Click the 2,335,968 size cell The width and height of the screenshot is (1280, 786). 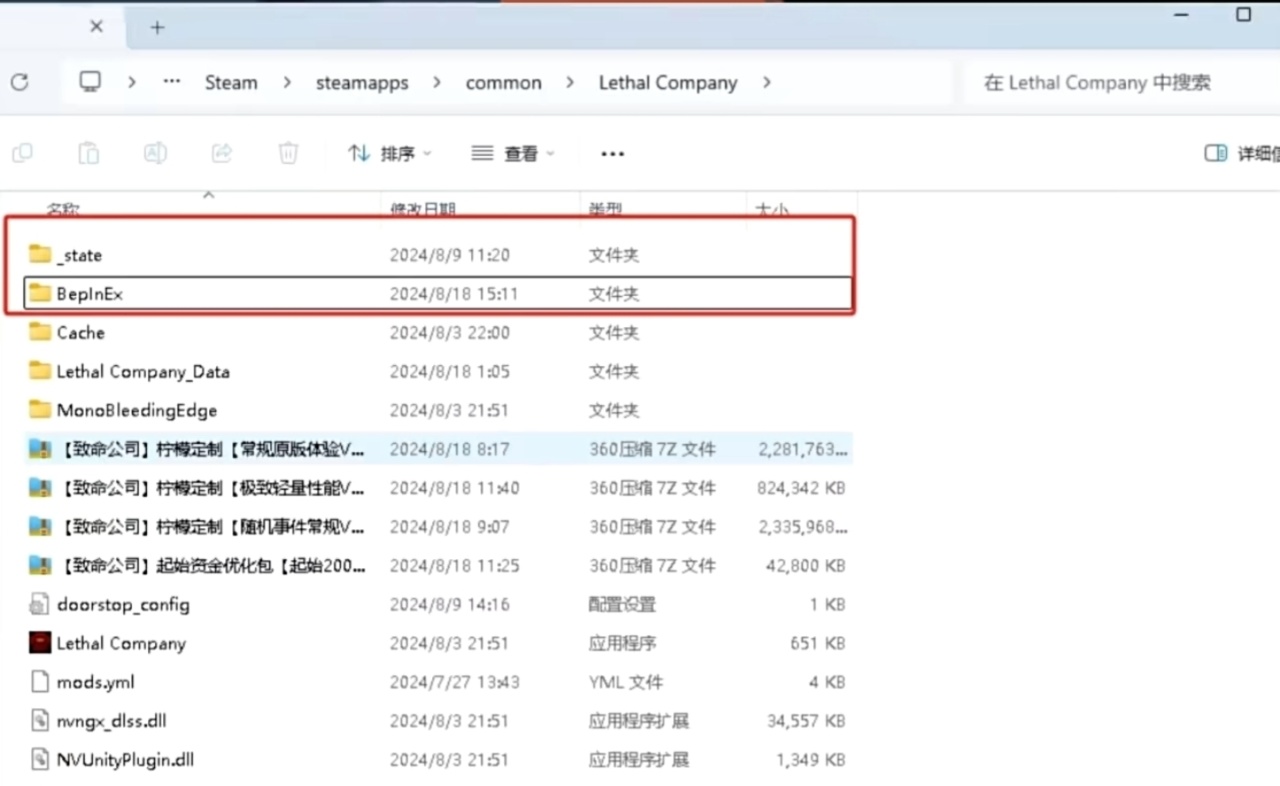pyautogui.click(x=803, y=527)
